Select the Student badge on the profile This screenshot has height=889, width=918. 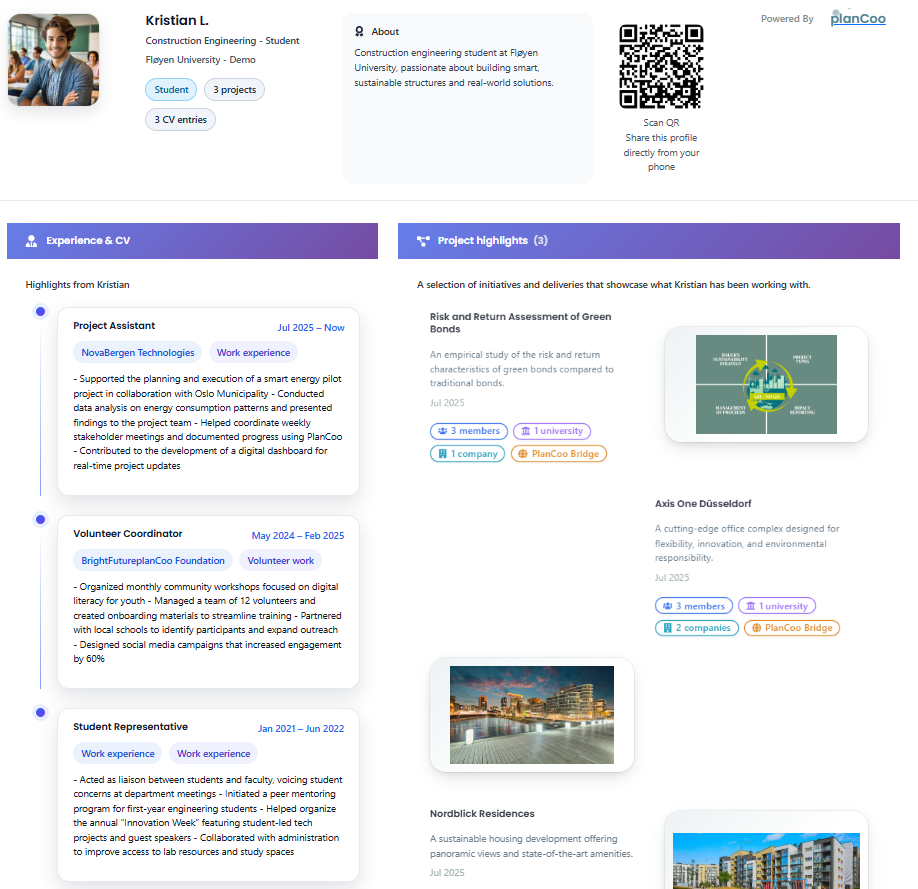171,89
